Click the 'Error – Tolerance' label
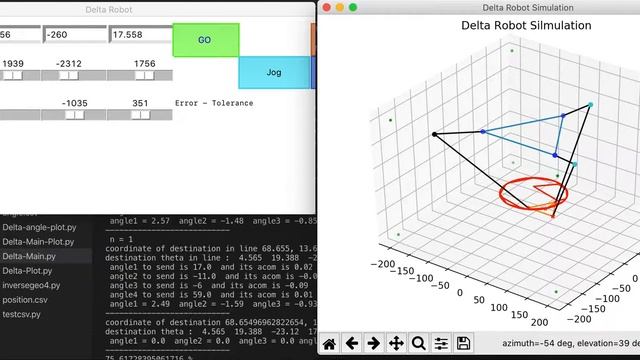Image resolution: width=640 pixels, height=360 pixels. point(214,103)
